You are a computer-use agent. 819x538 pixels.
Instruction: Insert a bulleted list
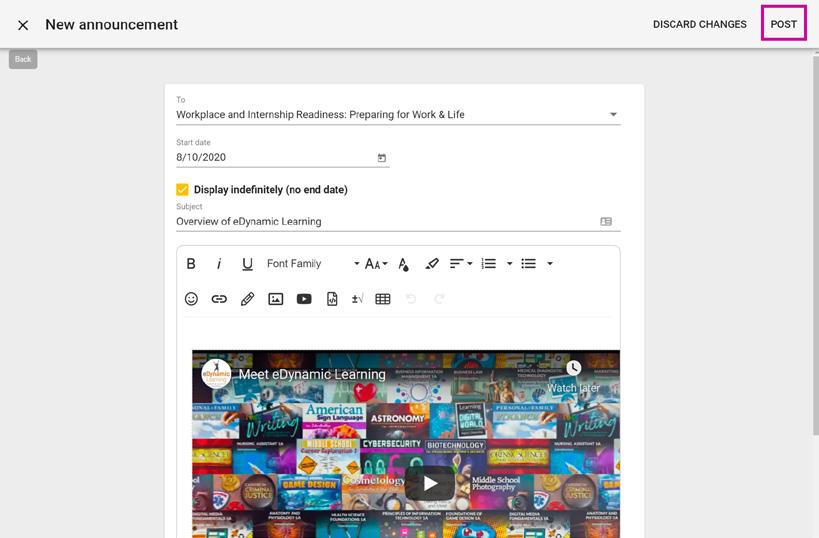(x=529, y=264)
